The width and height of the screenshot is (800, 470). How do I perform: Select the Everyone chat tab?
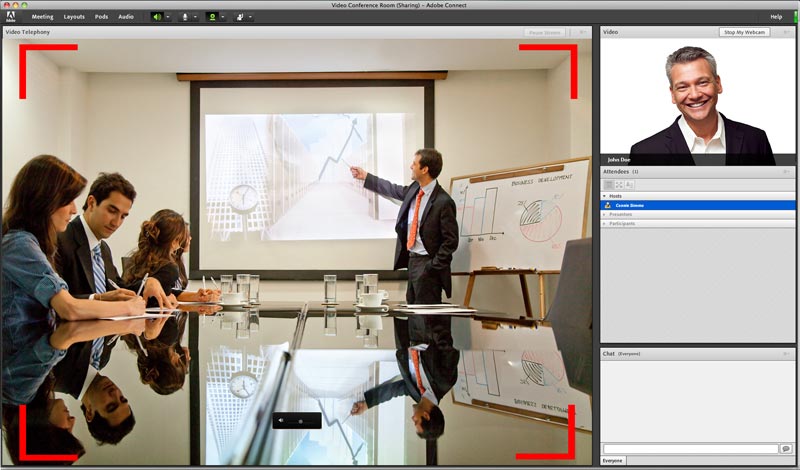click(x=612, y=461)
